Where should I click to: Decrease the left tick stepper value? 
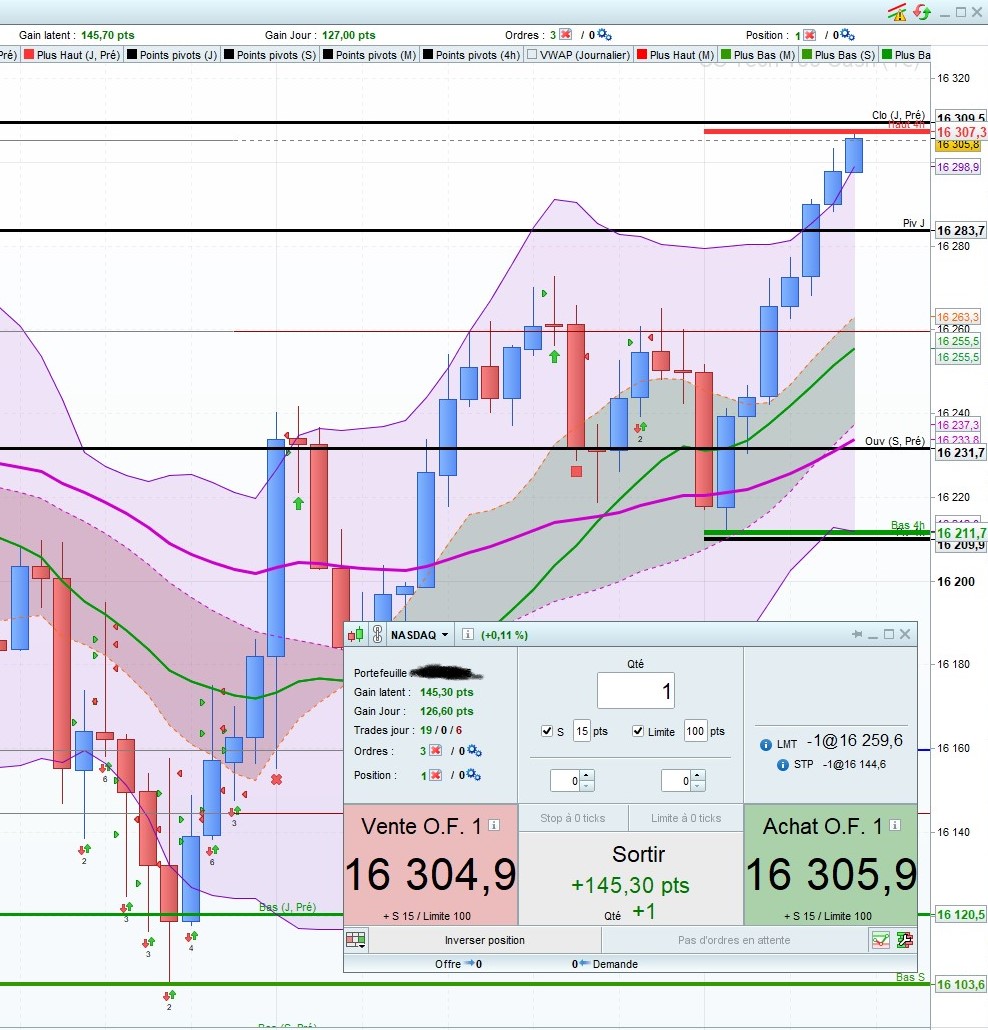click(x=587, y=786)
